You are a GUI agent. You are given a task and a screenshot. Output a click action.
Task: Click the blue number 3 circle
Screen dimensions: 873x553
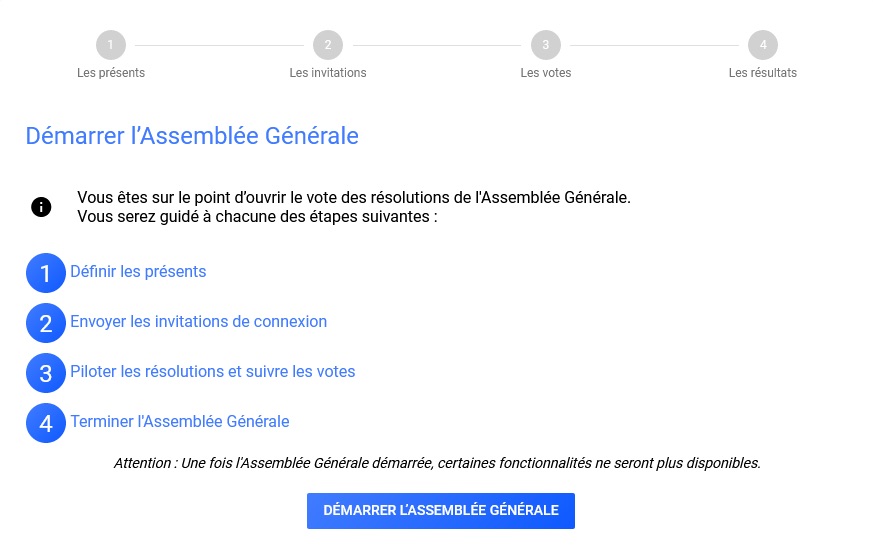click(46, 373)
